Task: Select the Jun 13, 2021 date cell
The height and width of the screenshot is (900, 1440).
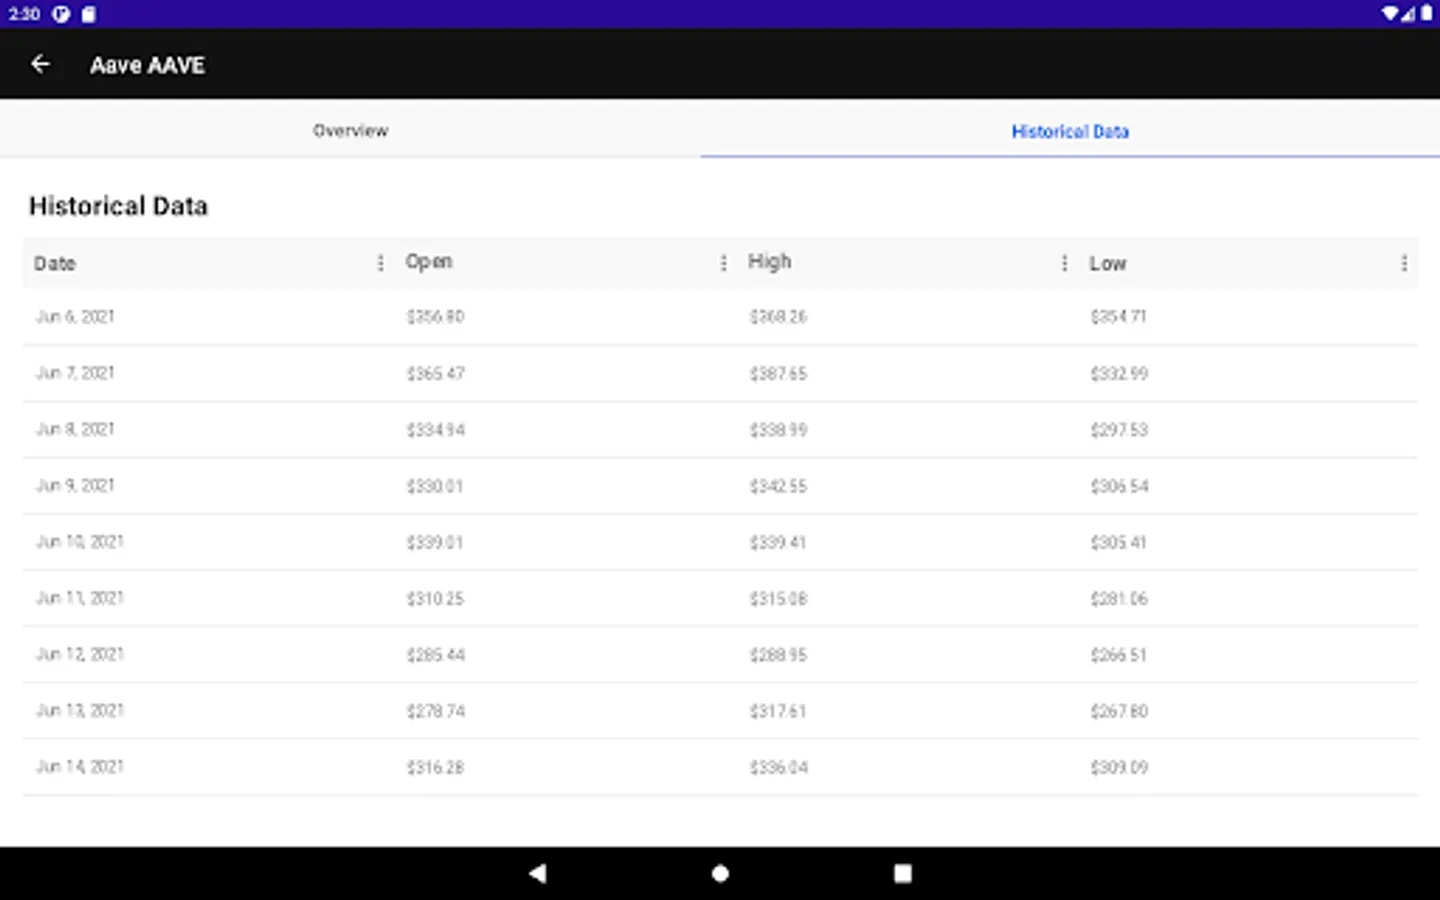Action: click(80, 711)
